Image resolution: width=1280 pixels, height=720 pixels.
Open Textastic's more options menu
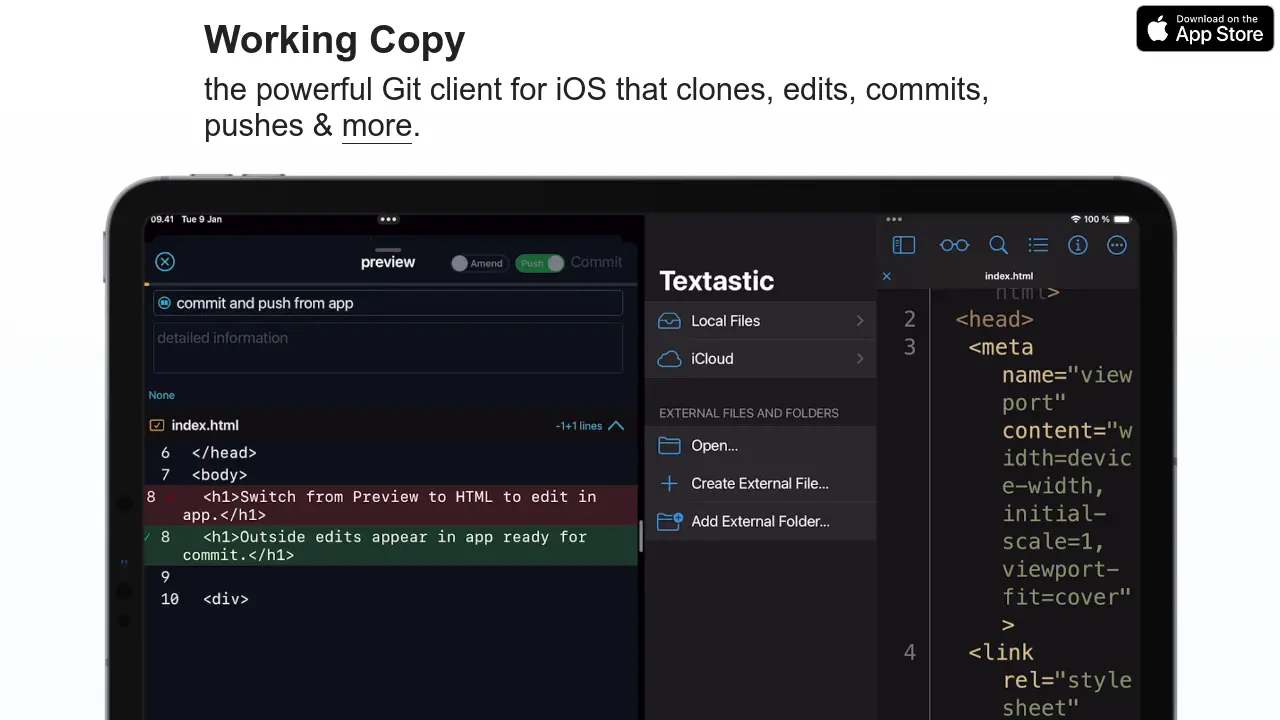click(x=1116, y=245)
